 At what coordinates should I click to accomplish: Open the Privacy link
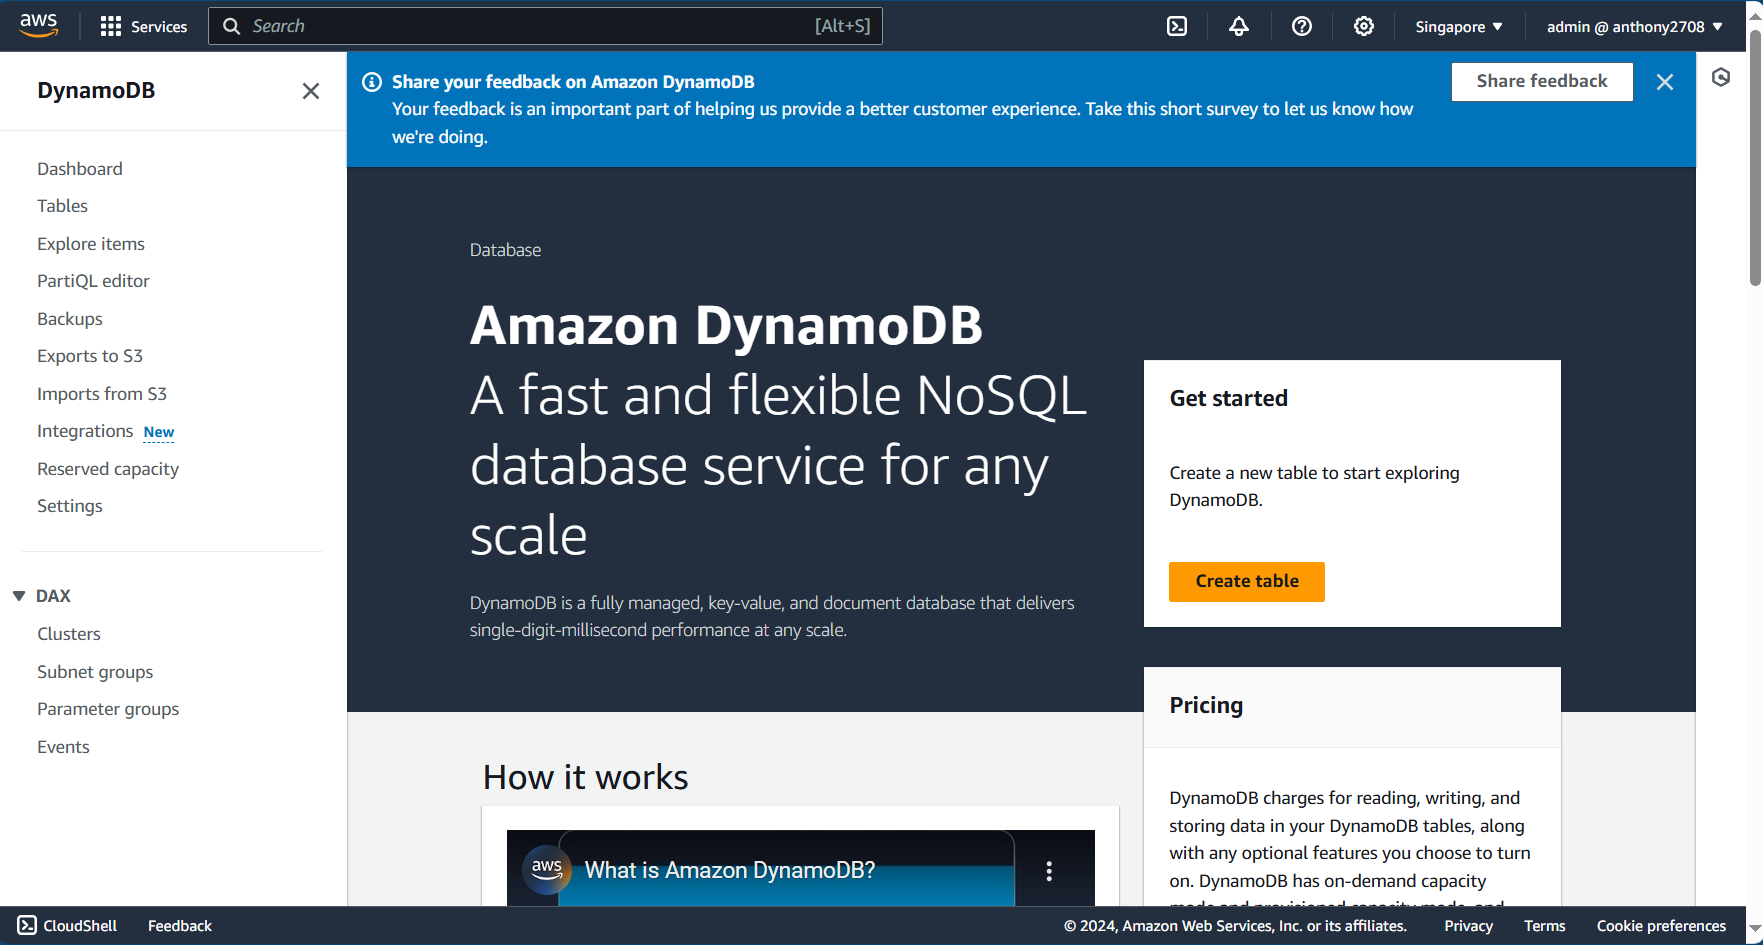(x=1468, y=926)
